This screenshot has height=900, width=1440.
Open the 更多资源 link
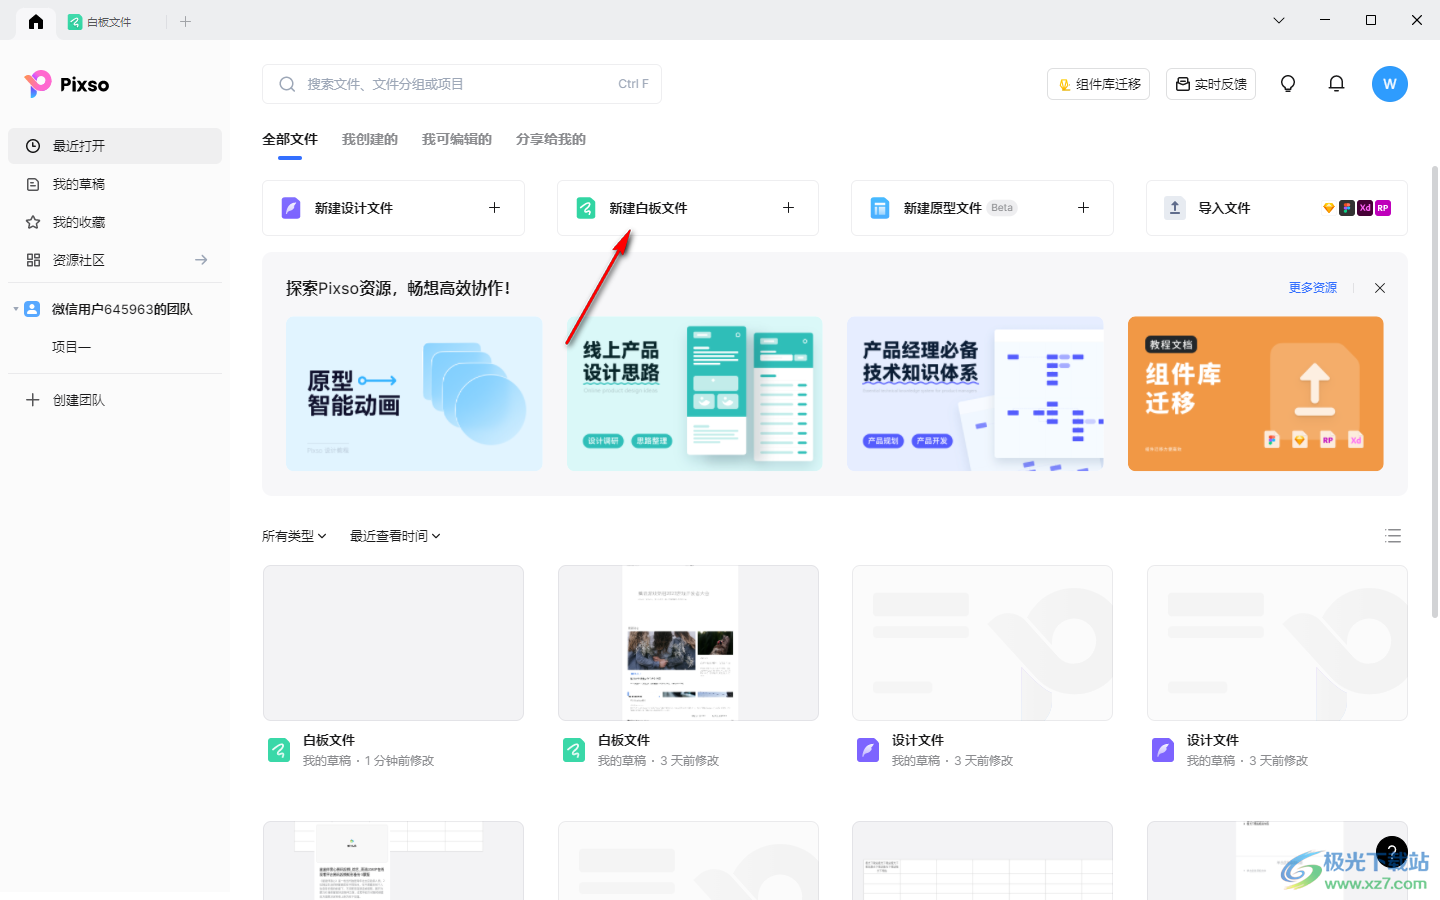(1313, 288)
